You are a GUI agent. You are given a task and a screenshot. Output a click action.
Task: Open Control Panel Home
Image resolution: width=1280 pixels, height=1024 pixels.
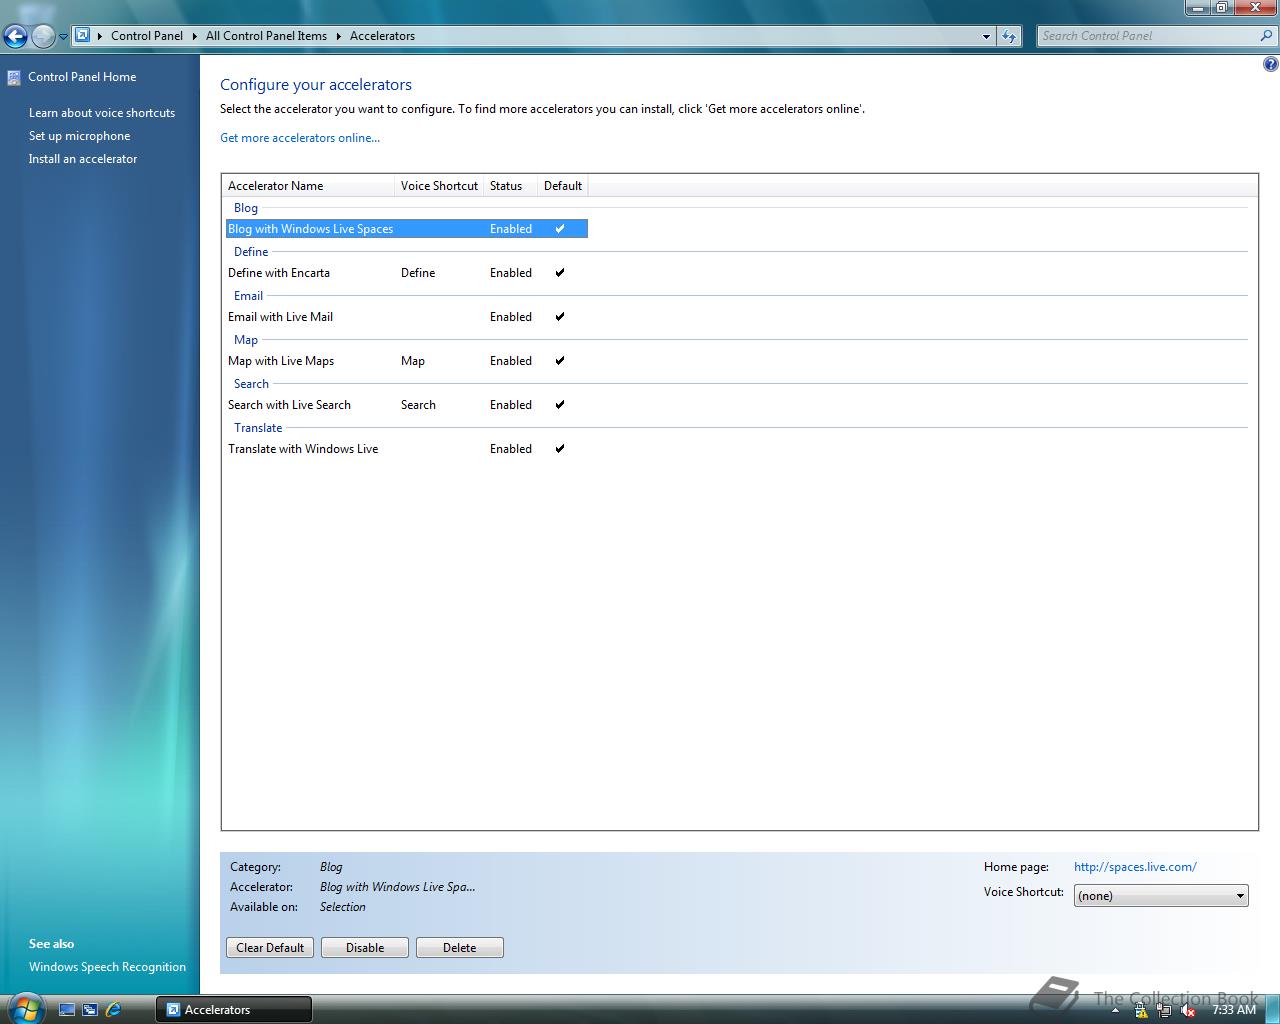(82, 77)
